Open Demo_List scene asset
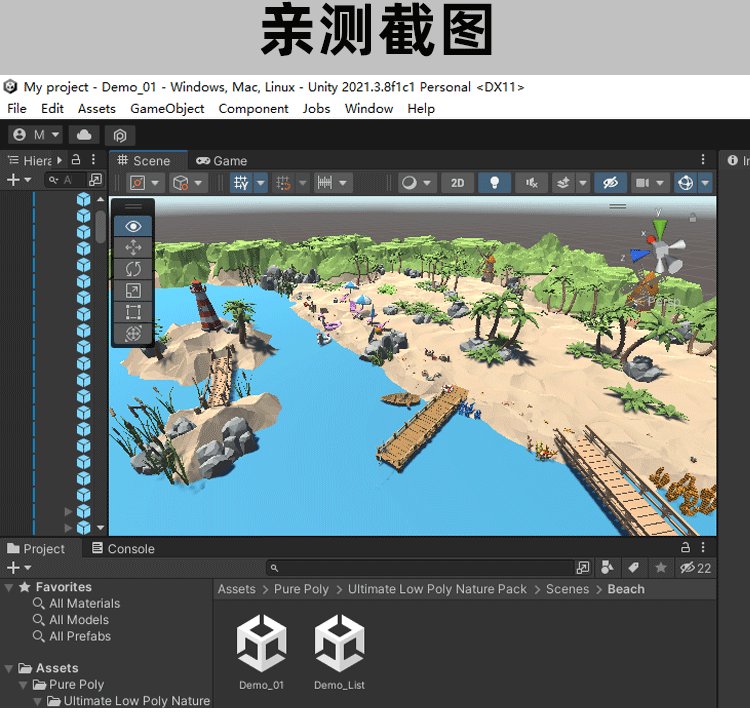 pyautogui.click(x=339, y=652)
